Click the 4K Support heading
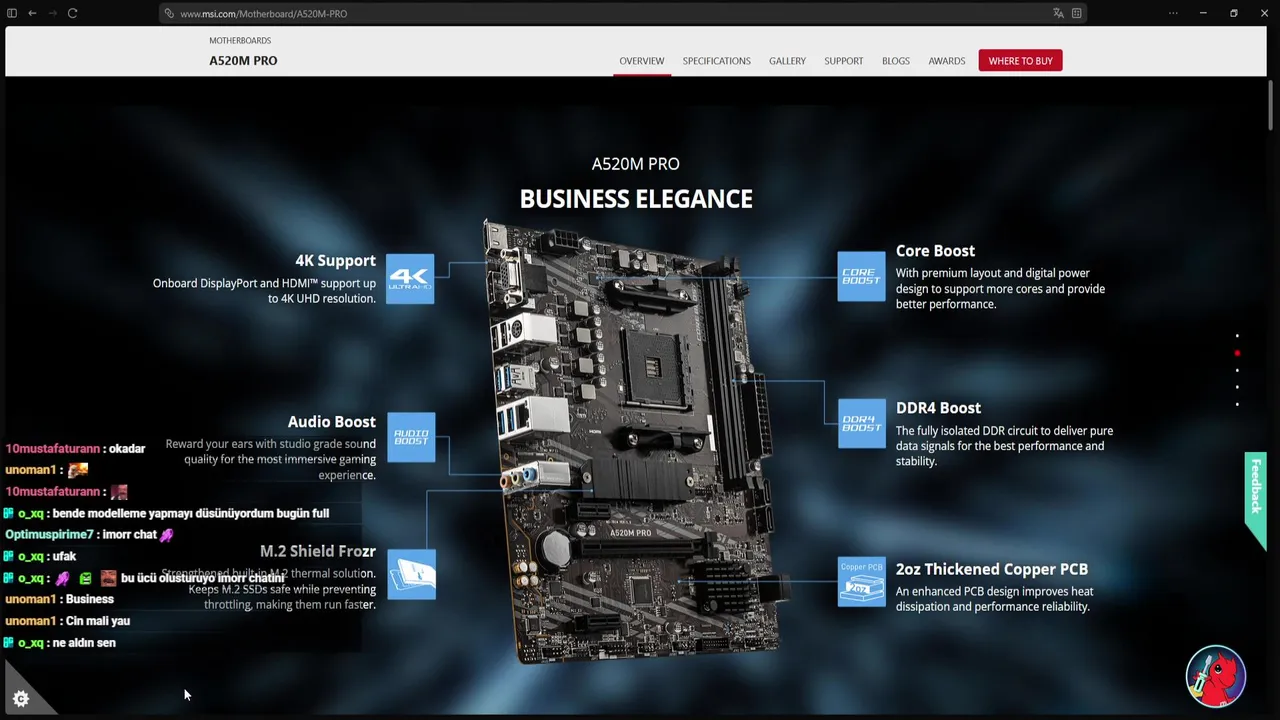This screenshot has height=720, width=1280. point(335,261)
